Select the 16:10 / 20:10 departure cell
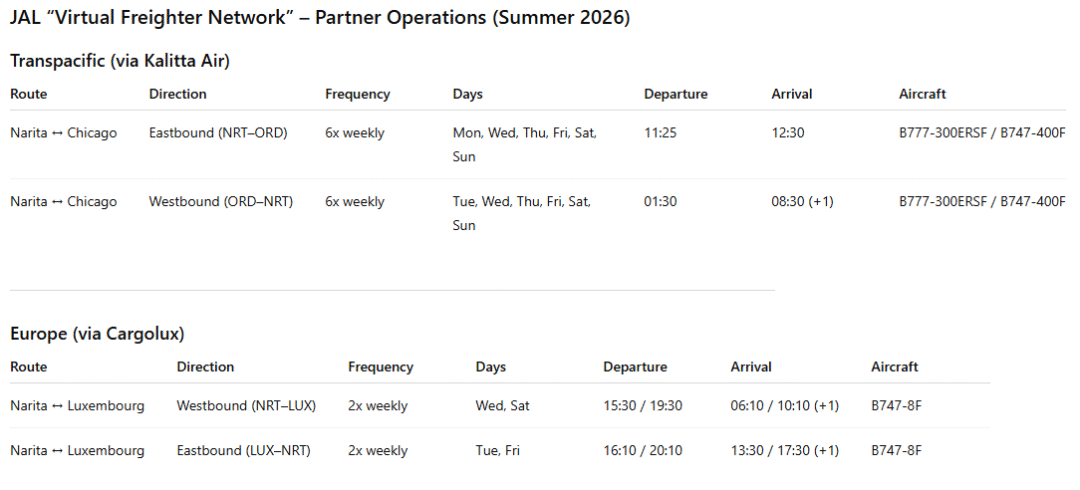This screenshot has width=1080, height=490. (x=642, y=450)
